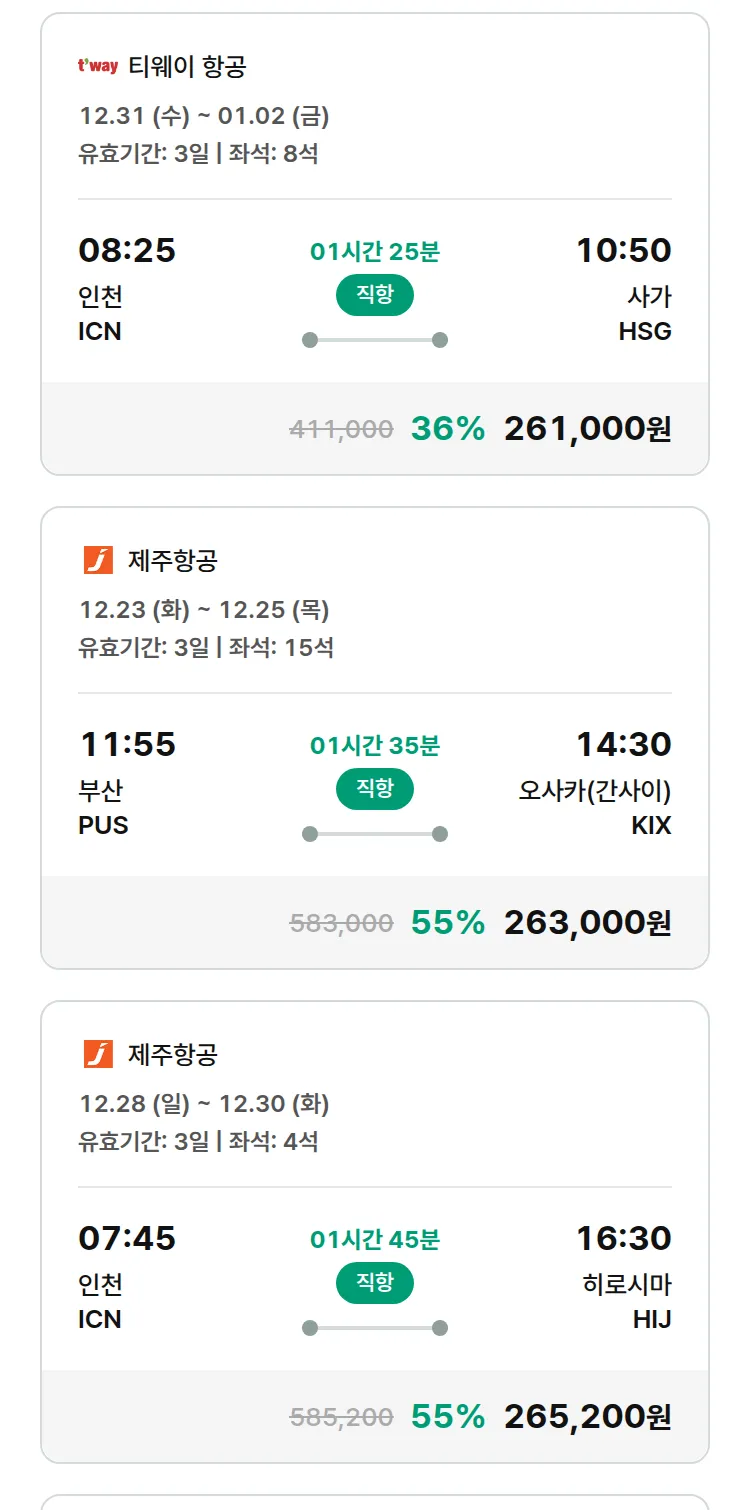
Task: Click the 01시간 45분 flight duration
Action: pyautogui.click(x=374, y=1240)
